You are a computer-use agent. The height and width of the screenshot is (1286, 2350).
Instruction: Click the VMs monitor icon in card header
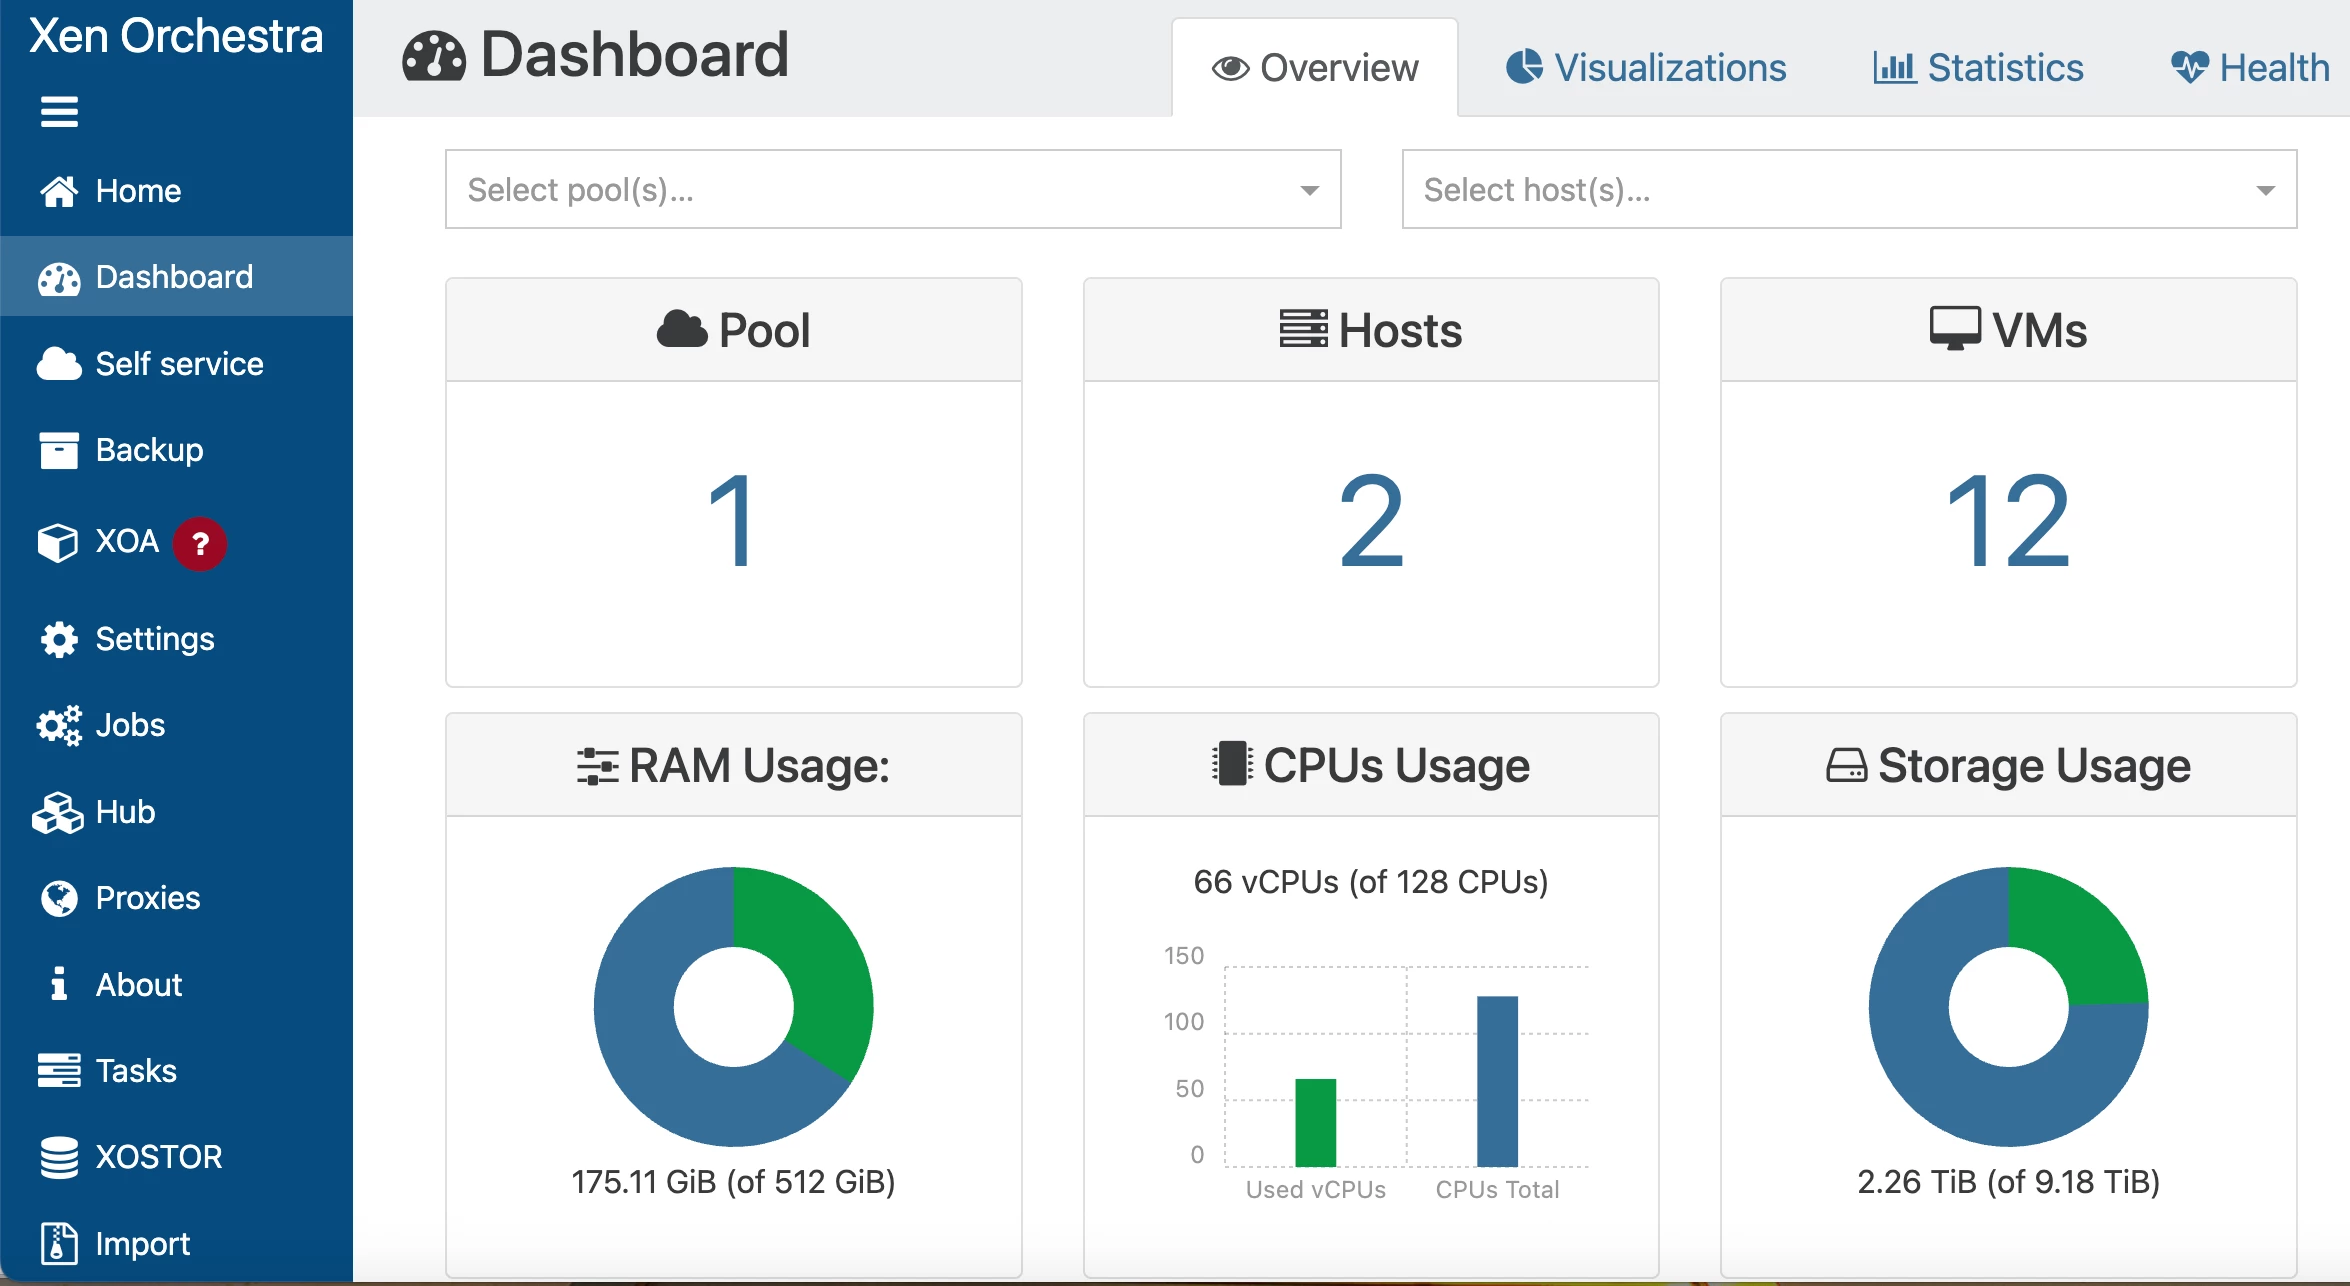point(1955,329)
